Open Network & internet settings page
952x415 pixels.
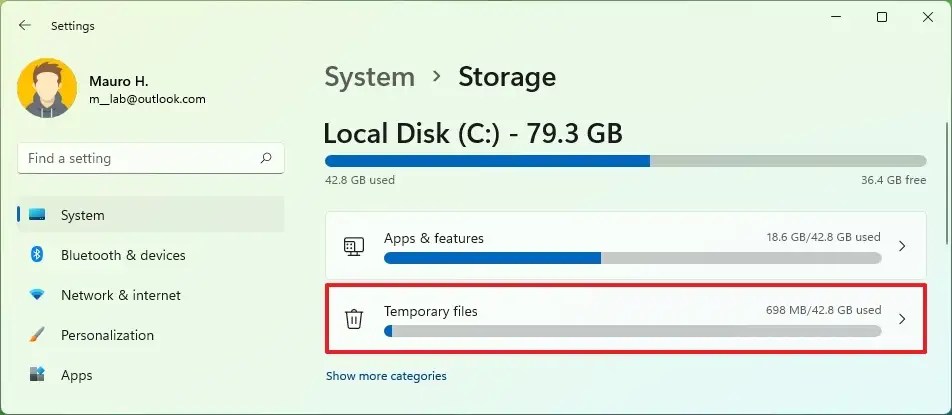pyautogui.click(x=121, y=295)
